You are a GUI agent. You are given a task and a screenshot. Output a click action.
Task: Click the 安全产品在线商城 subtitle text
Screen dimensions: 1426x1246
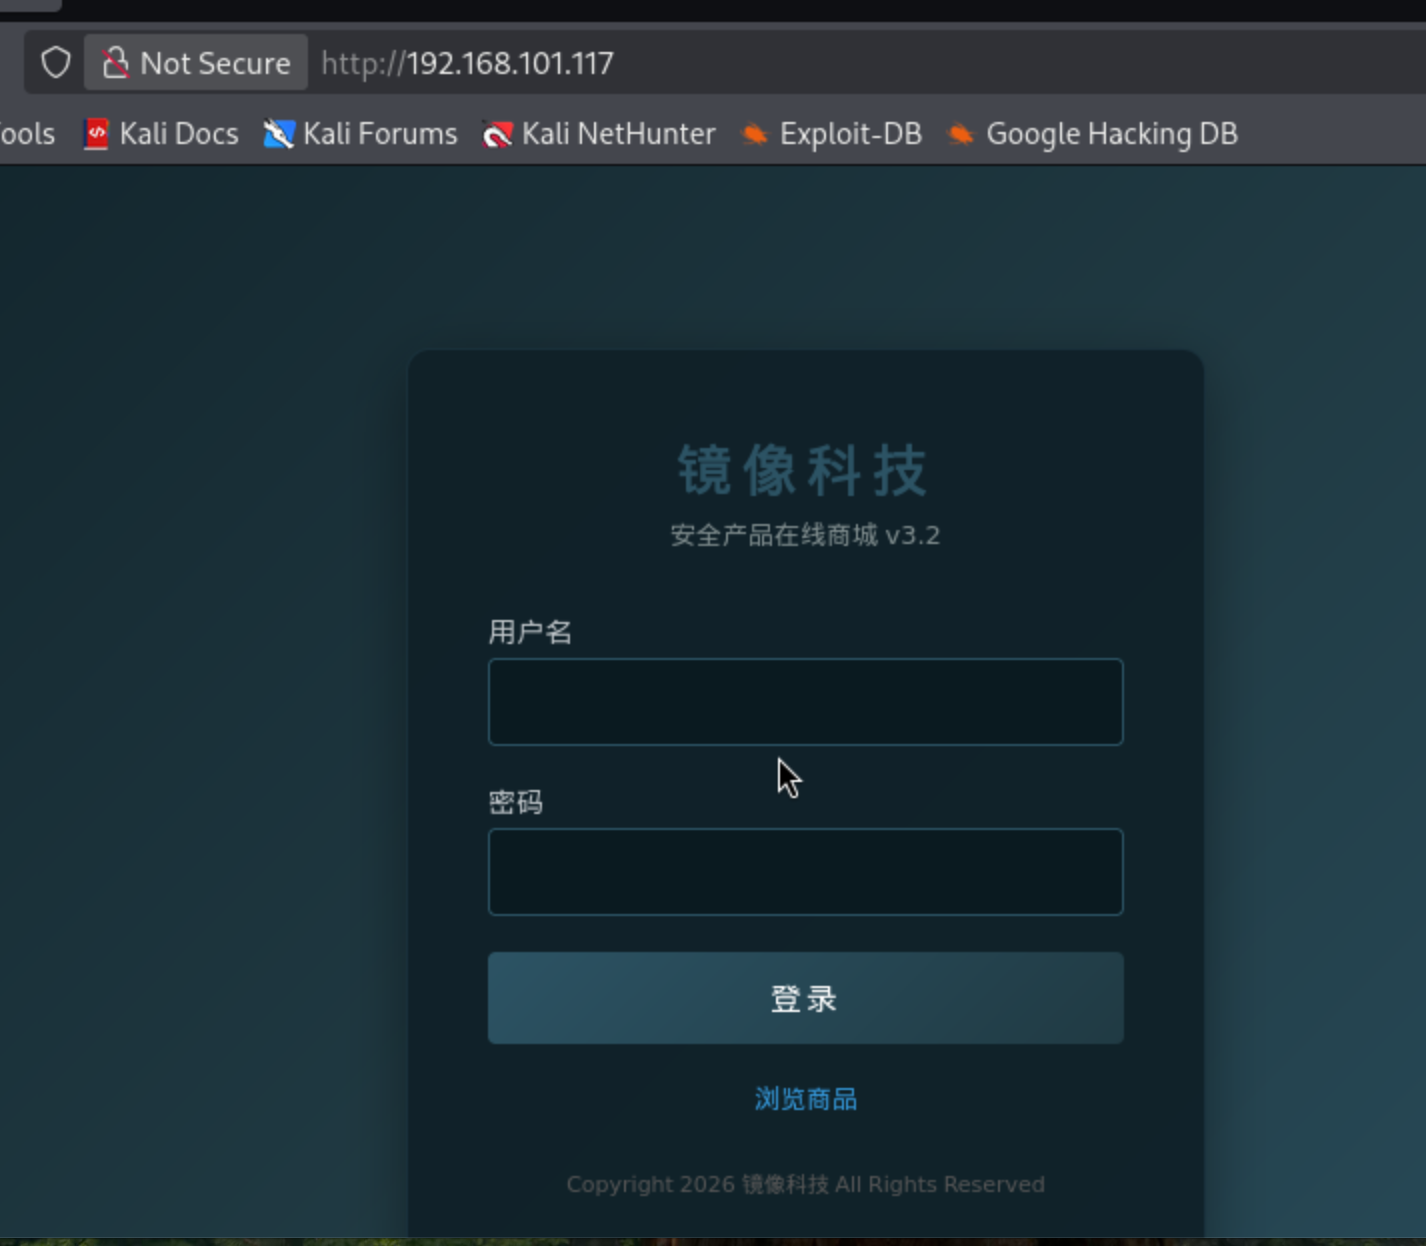point(774,535)
